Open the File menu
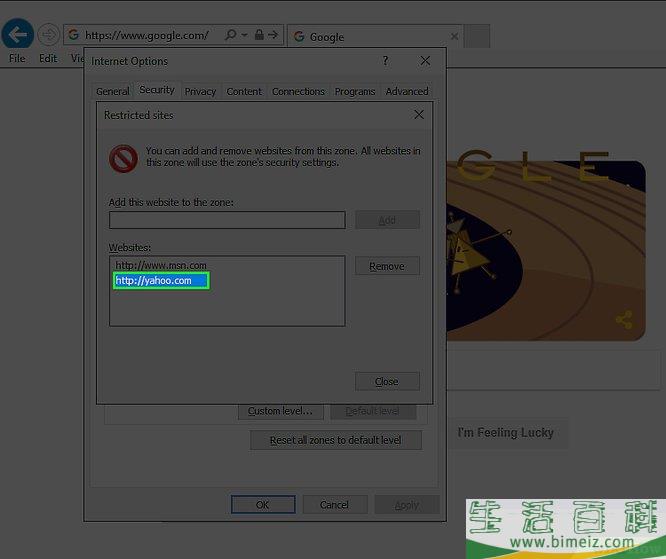This screenshot has width=666, height=559. pyautogui.click(x=17, y=58)
